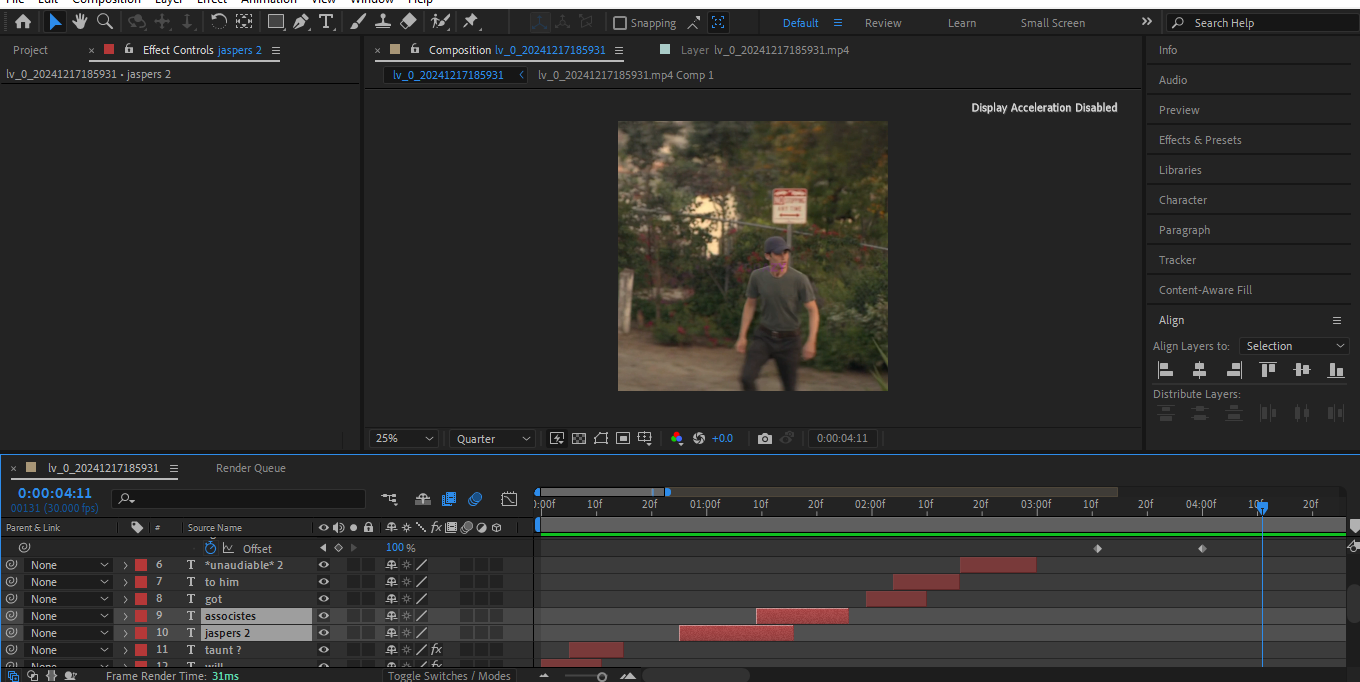Enable the Snapping checkbox
This screenshot has width=1360, height=682.
pyautogui.click(x=620, y=23)
